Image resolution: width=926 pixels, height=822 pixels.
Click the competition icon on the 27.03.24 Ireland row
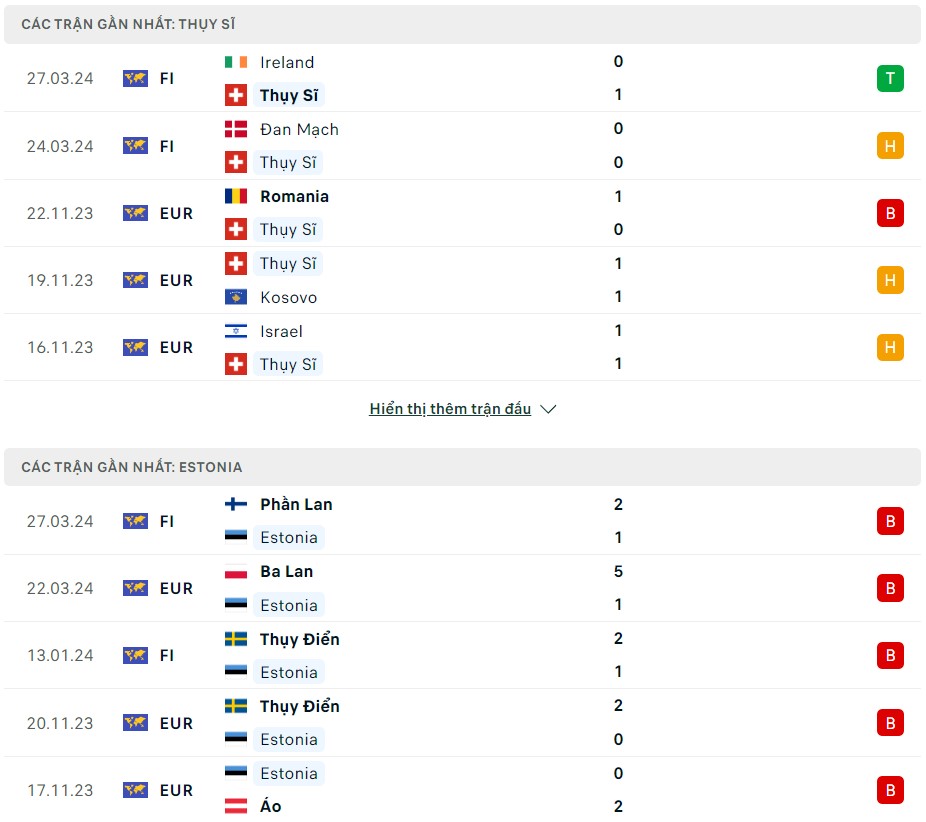pos(135,78)
